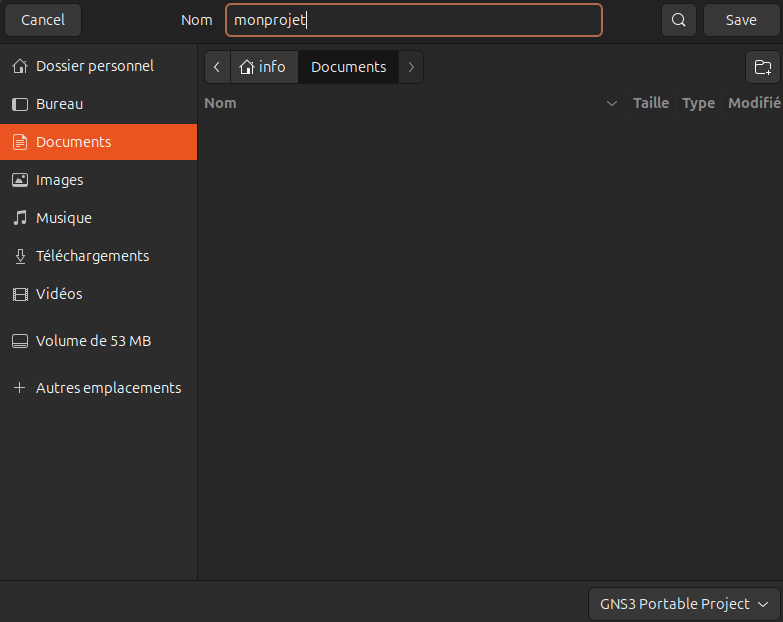Click the Vidéos film icon

coord(19,294)
